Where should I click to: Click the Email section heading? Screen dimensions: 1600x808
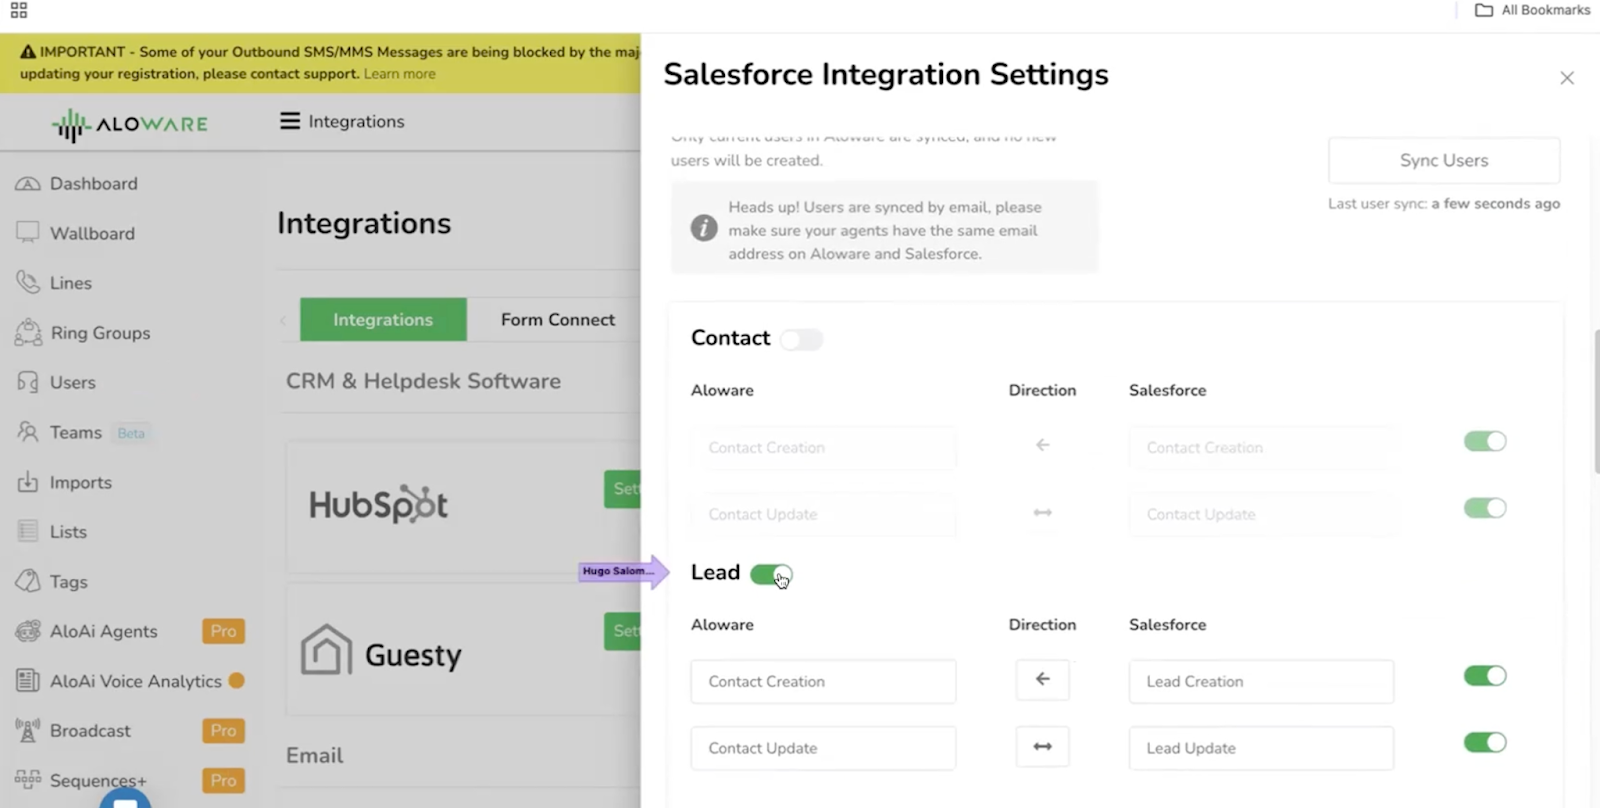coord(314,755)
